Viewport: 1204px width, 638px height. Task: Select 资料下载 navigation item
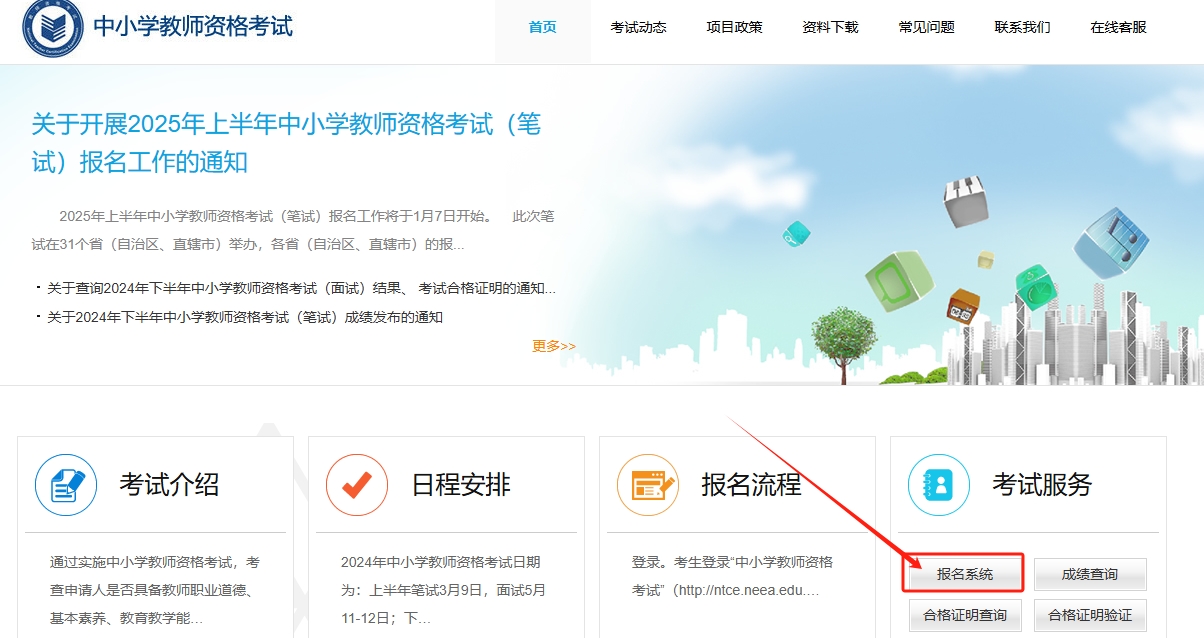coord(830,28)
